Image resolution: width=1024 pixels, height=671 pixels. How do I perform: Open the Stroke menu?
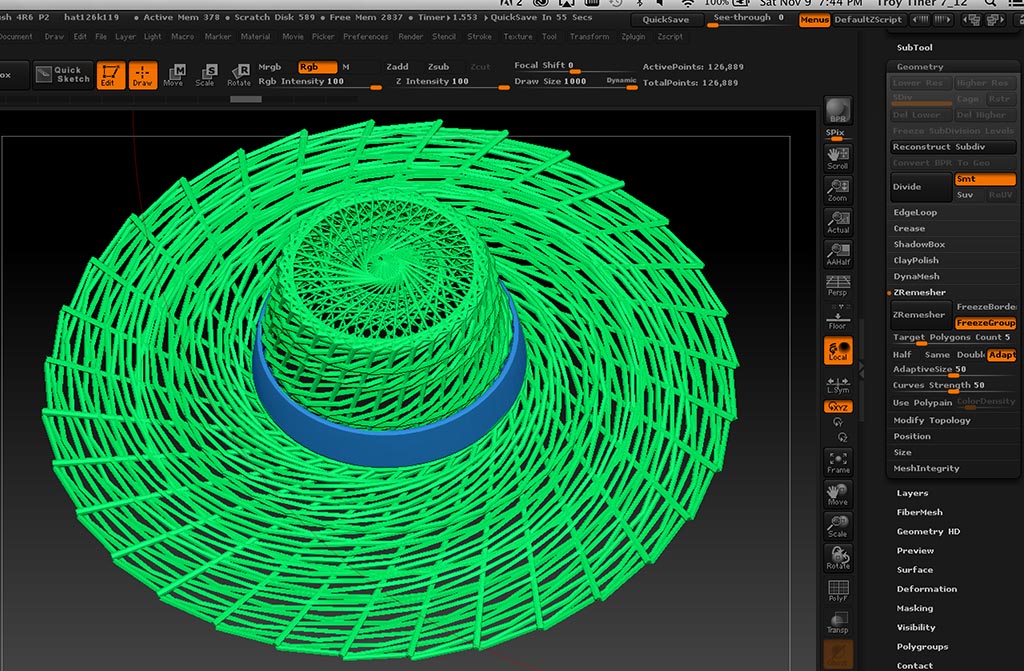point(479,37)
